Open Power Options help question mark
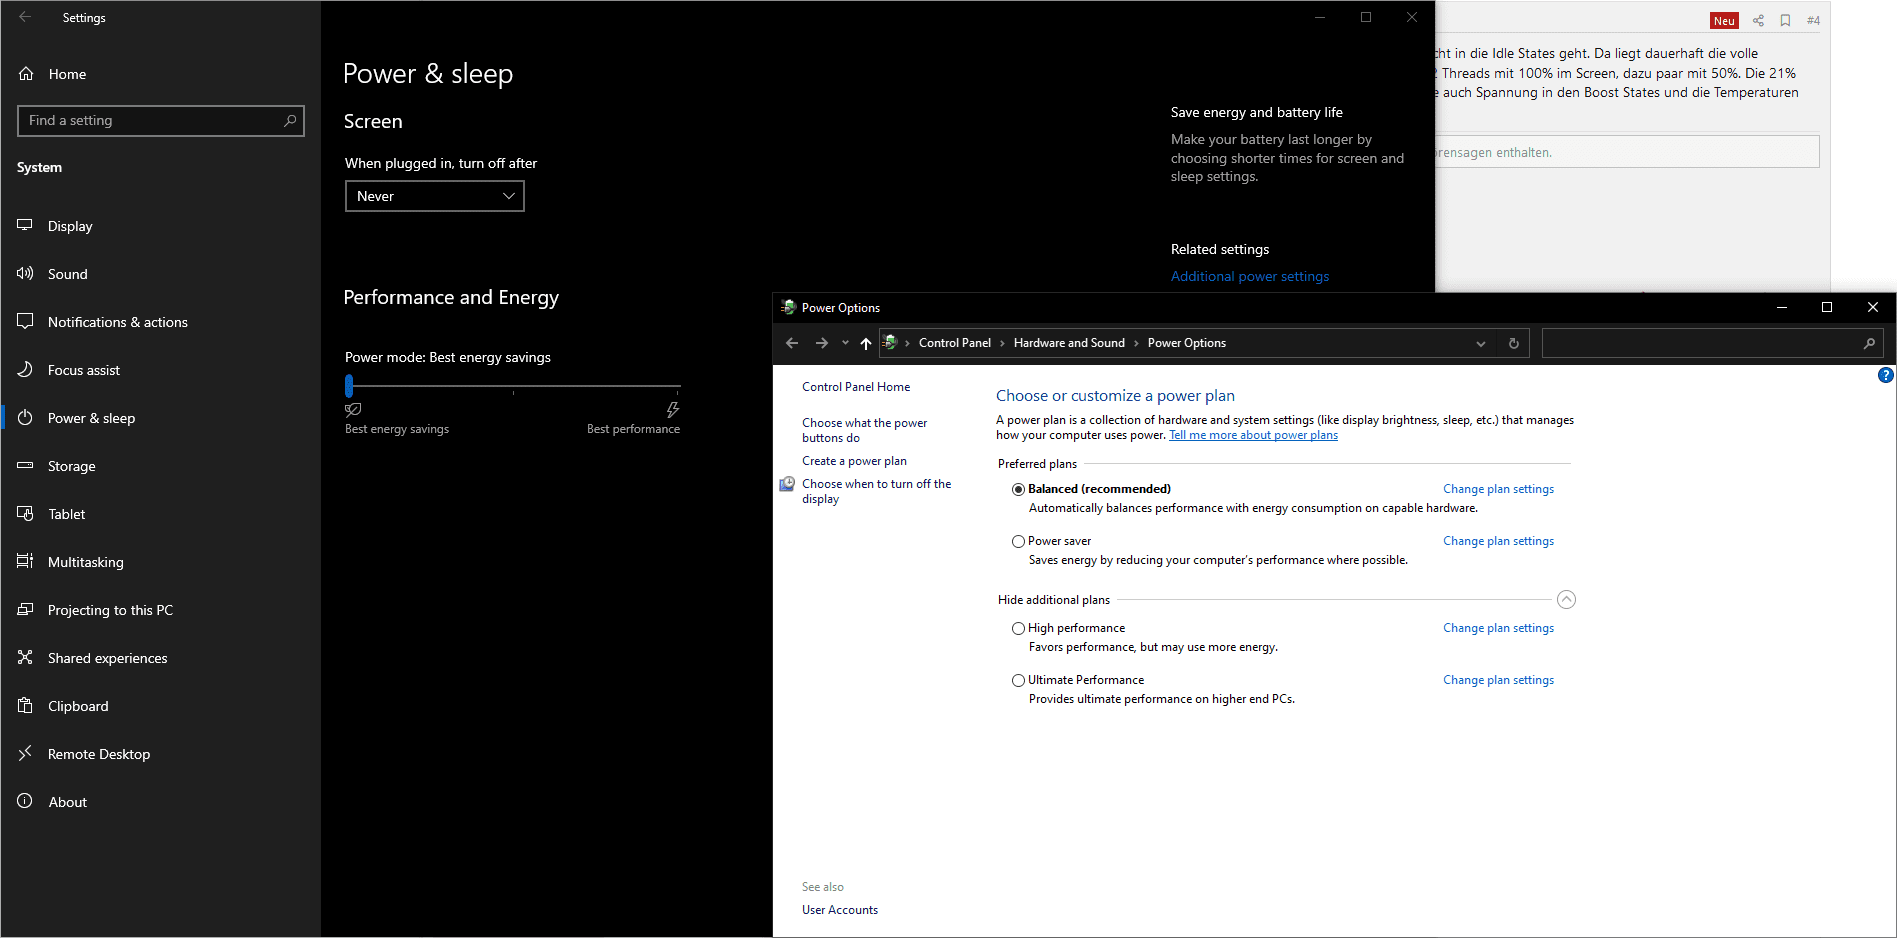 (x=1886, y=376)
